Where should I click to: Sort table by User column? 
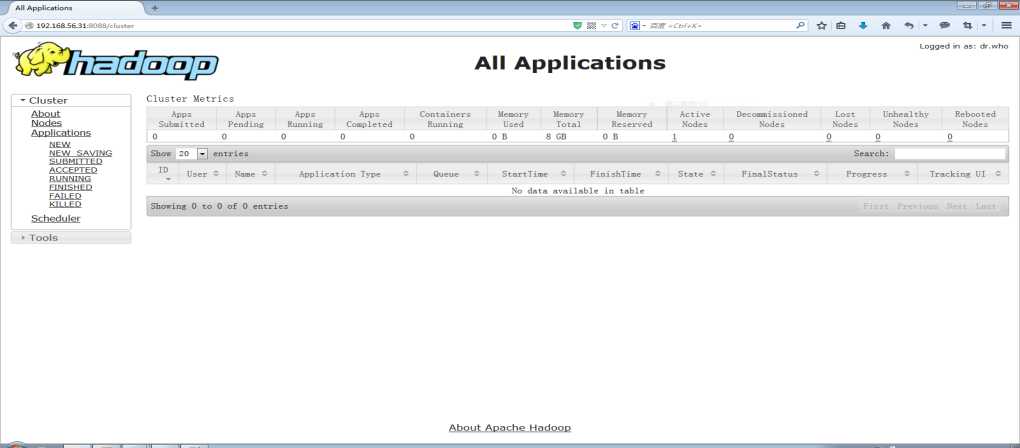[x=202, y=174]
